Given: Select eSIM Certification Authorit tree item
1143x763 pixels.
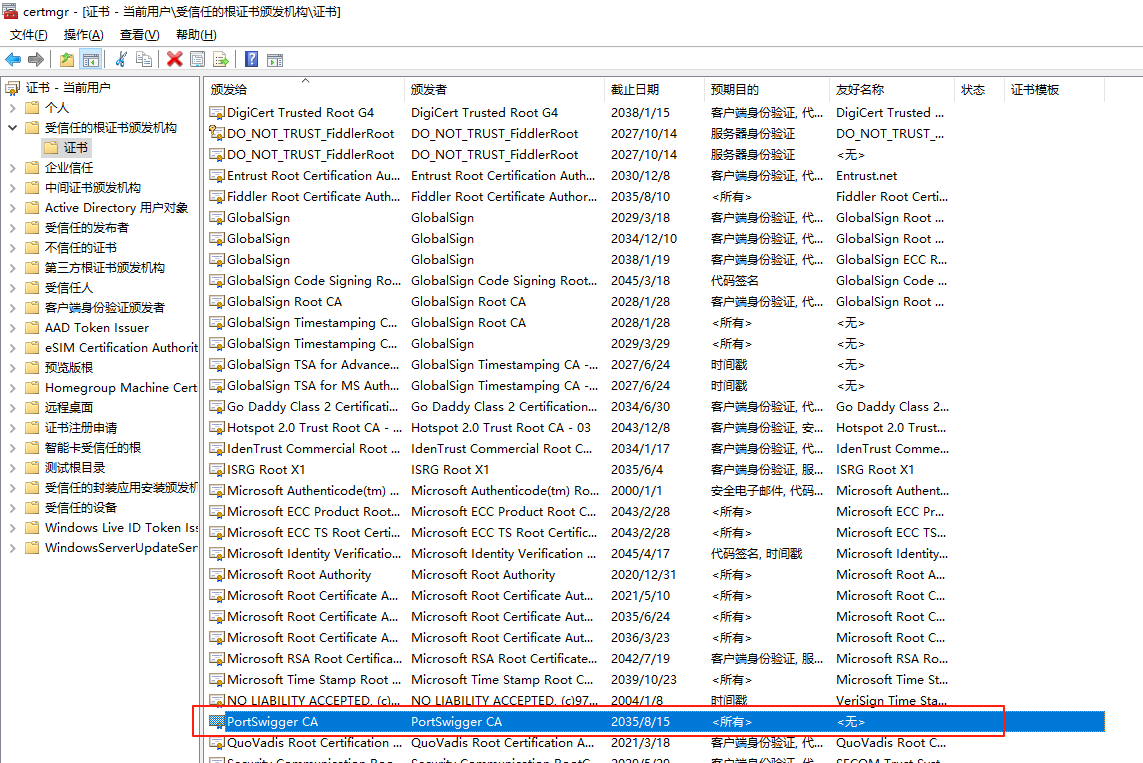Looking at the screenshot, I should [121, 348].
